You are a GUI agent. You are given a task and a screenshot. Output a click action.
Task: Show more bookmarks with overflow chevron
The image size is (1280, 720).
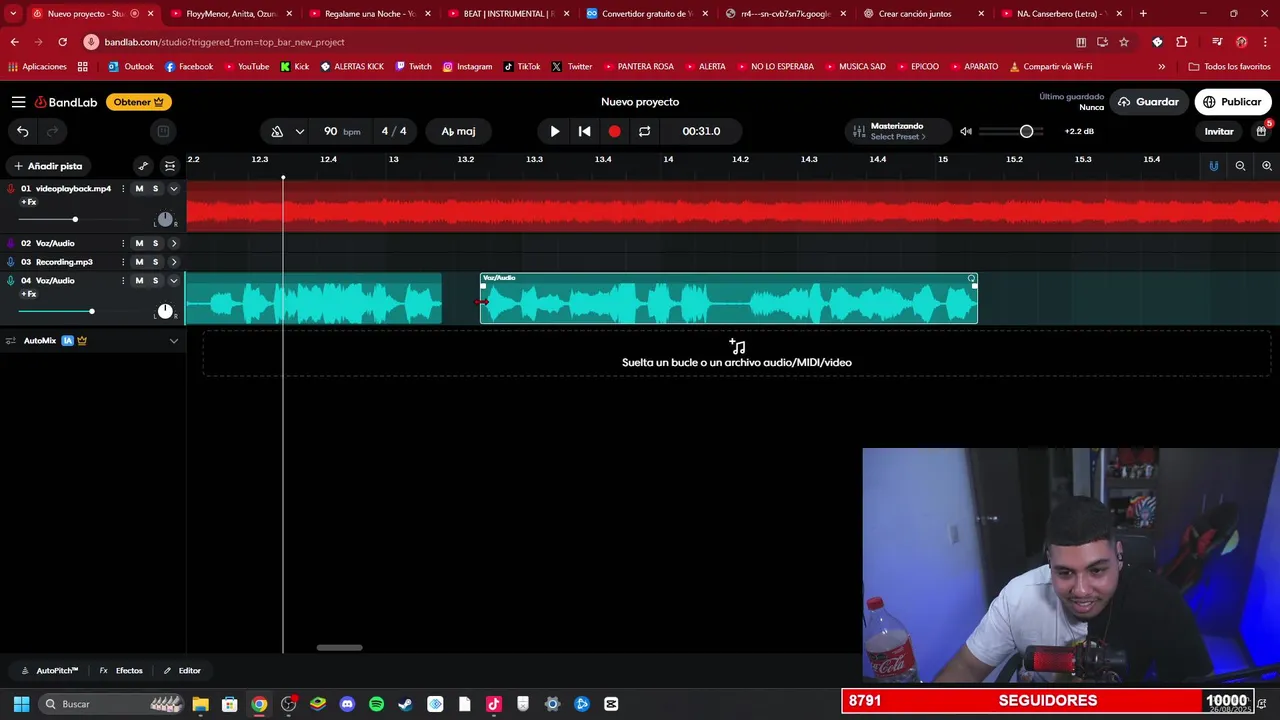tap(1161, 67)
